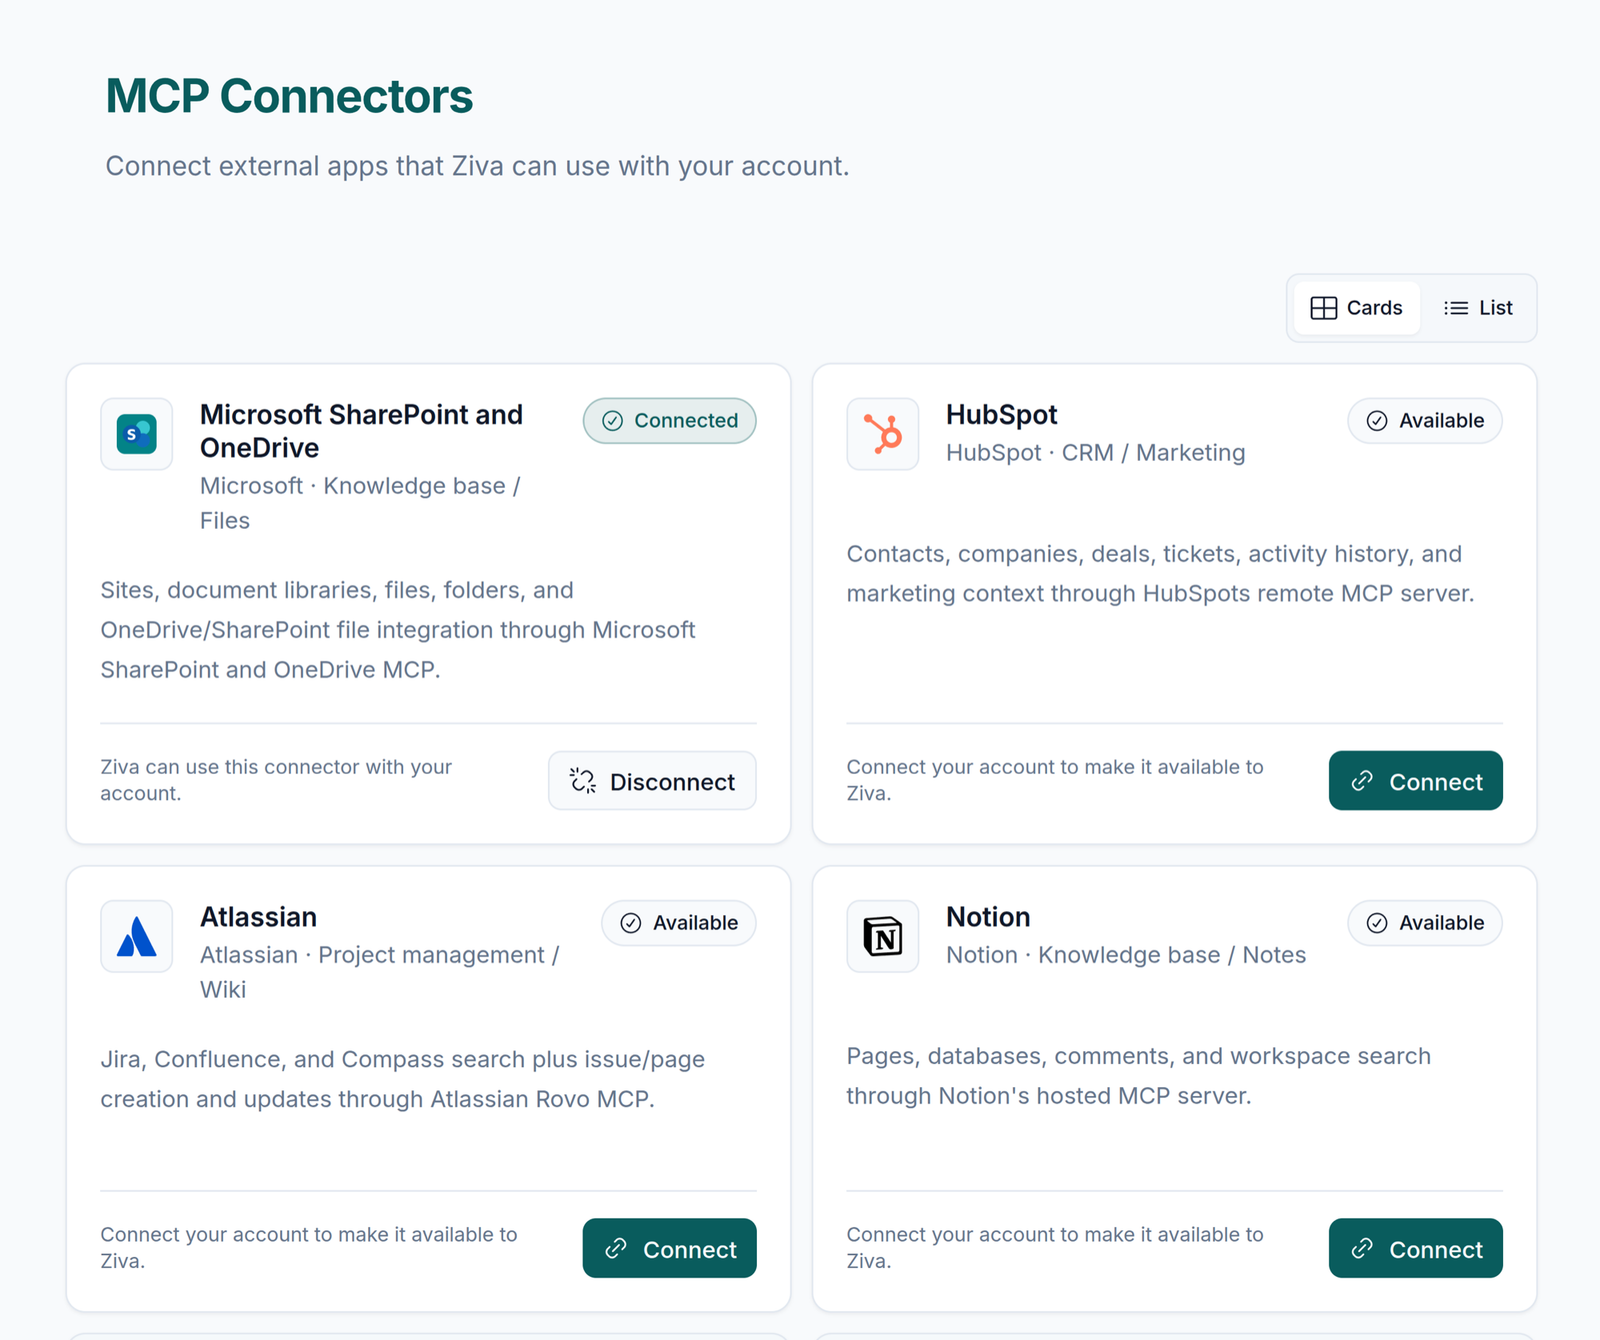This screenshot has height=1340, width=1600.
Task: Click the MCP Connectors page heading
Action: tap(289, 96)
